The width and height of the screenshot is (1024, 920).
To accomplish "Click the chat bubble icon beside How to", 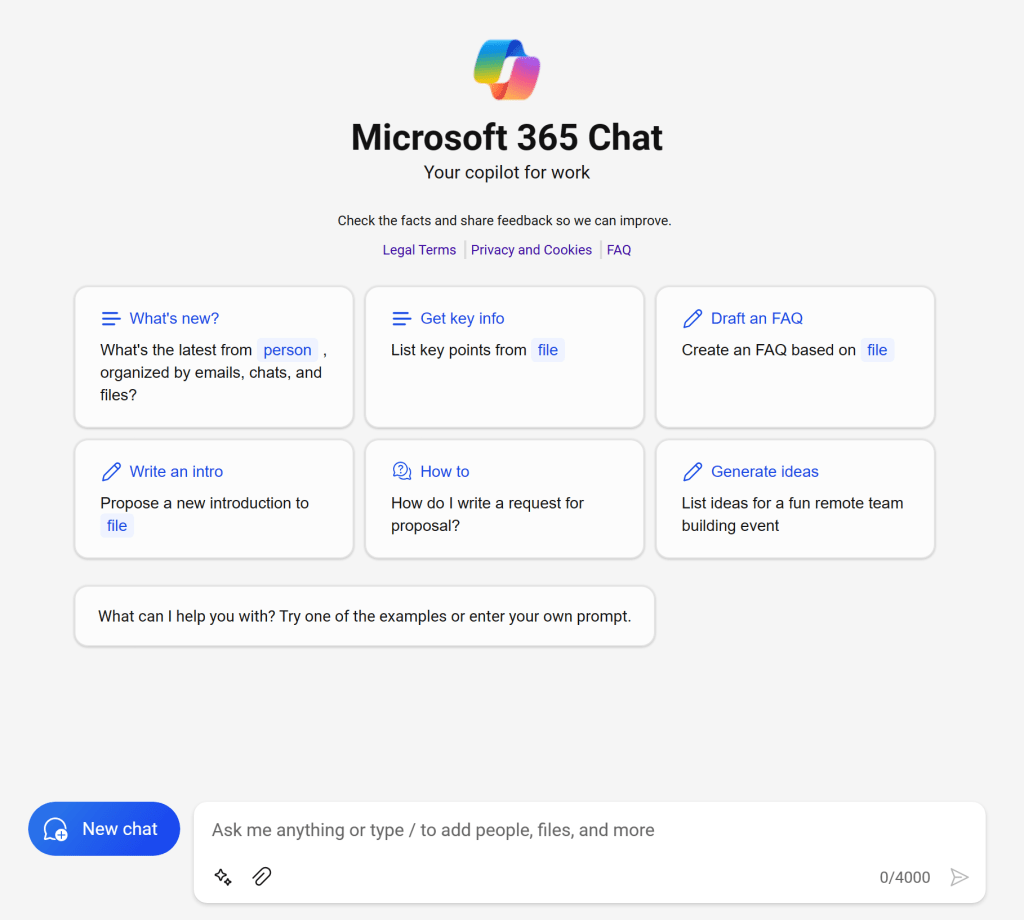I will click(402, 472).
